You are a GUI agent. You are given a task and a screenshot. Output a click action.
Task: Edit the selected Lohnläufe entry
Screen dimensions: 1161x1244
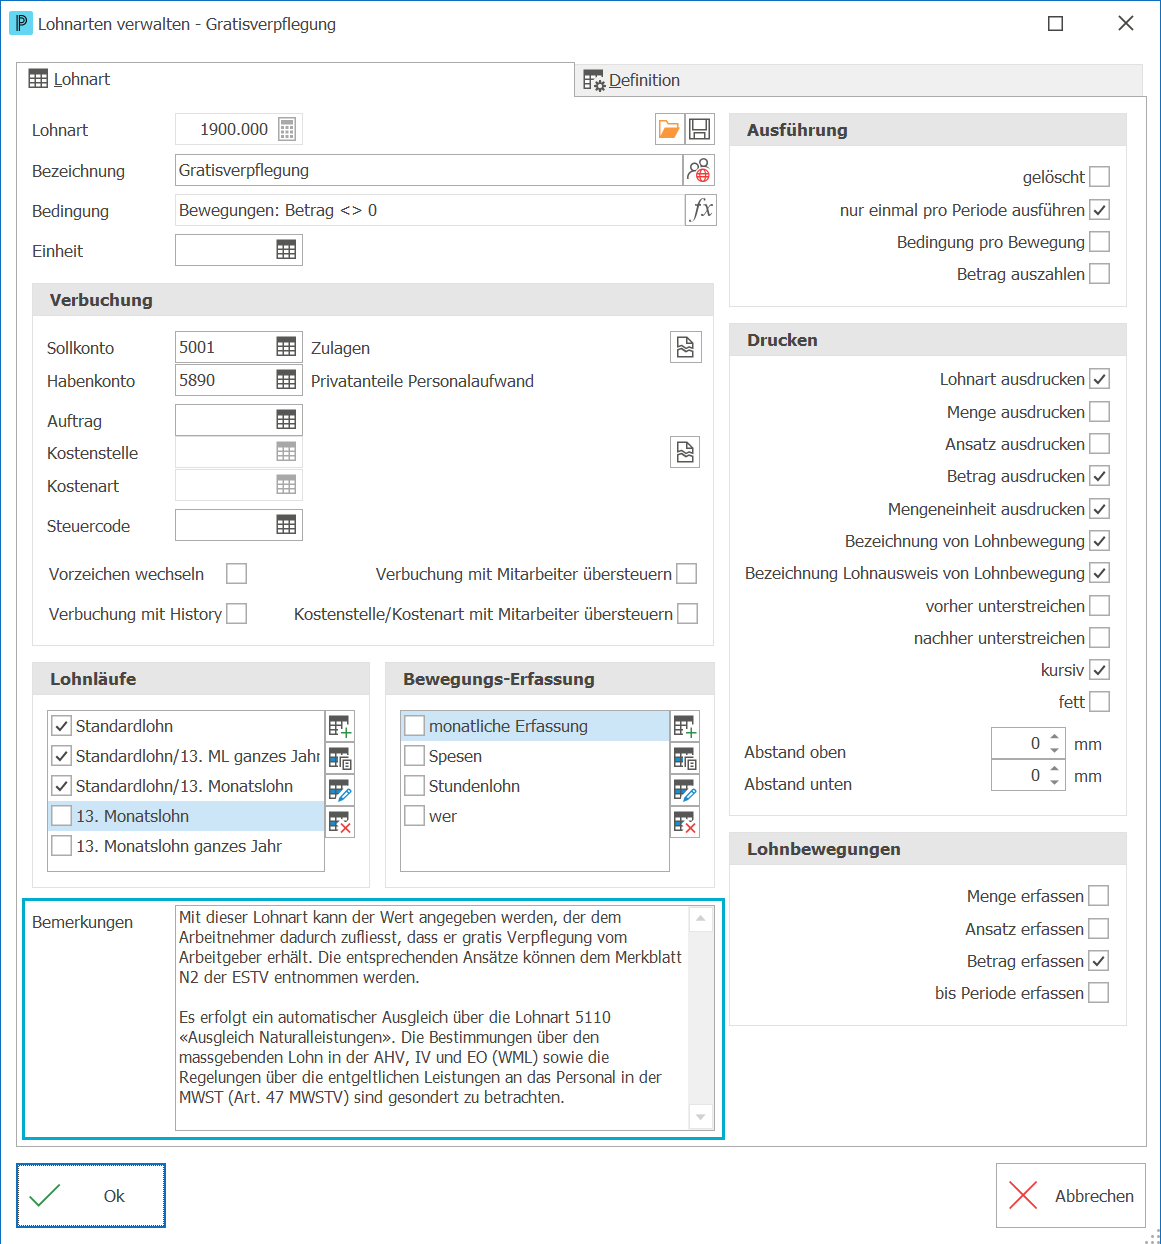click(340, 790)
